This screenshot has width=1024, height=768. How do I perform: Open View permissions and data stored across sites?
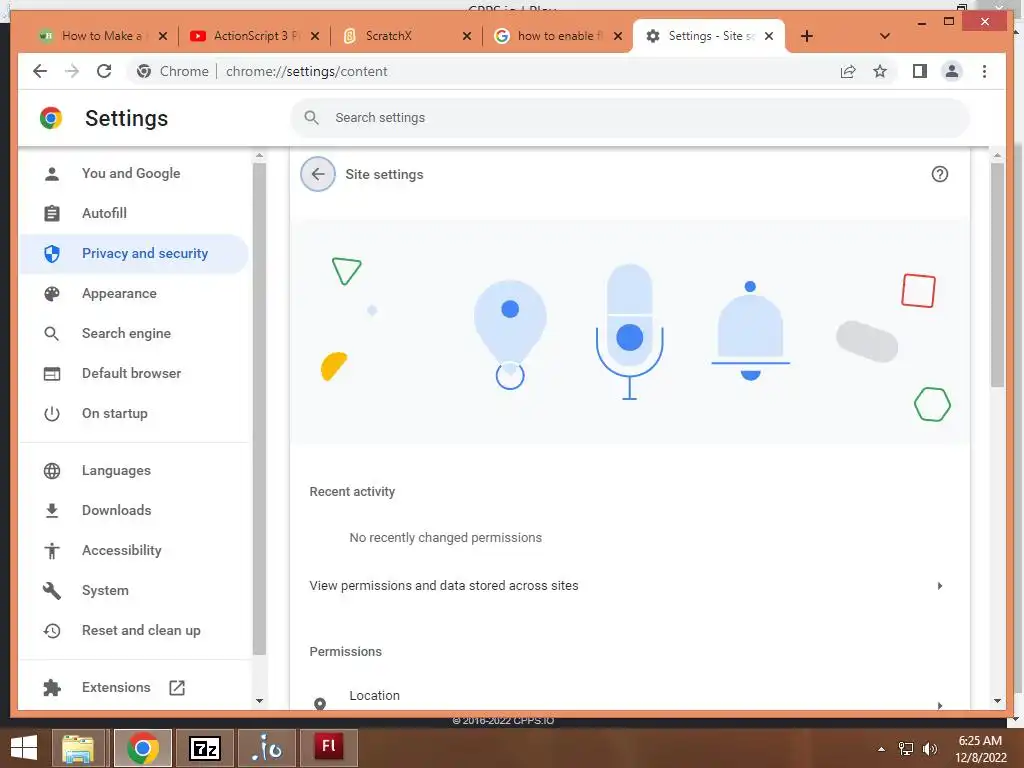tap(630, 586)
